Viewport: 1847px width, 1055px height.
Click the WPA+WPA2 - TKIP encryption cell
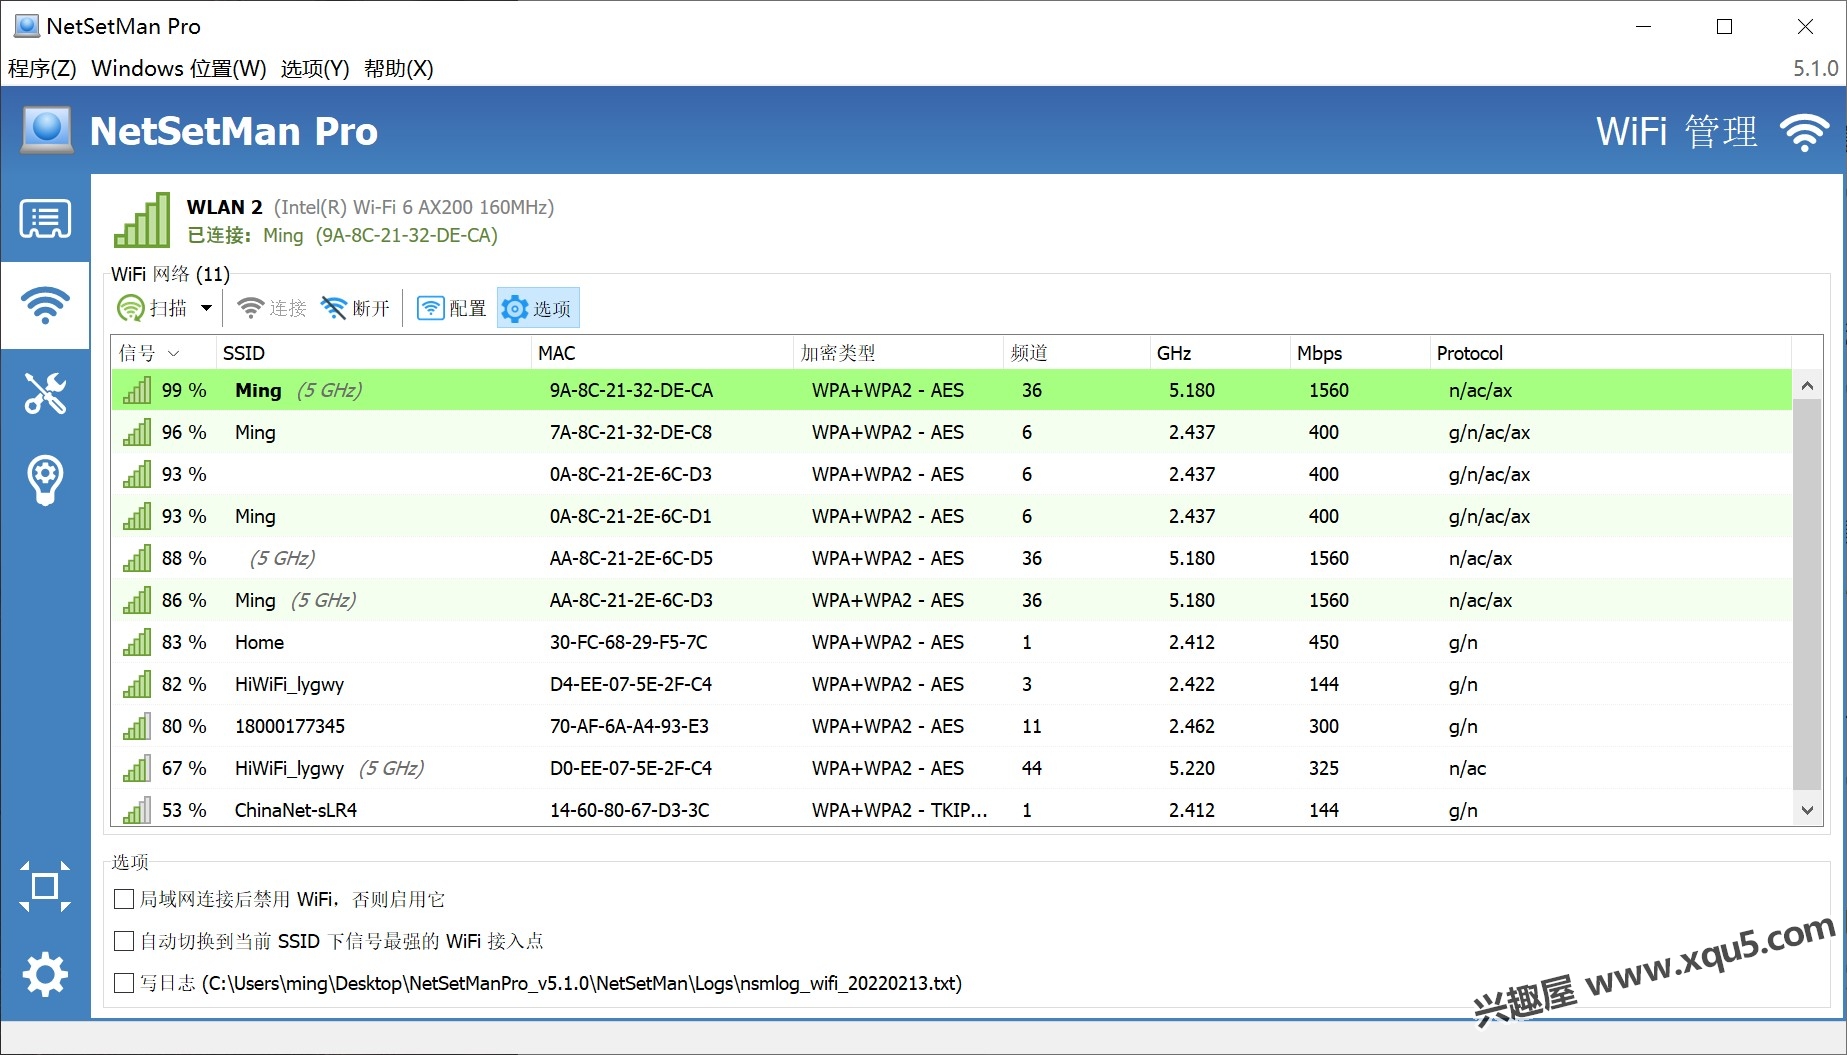(899, 810)
